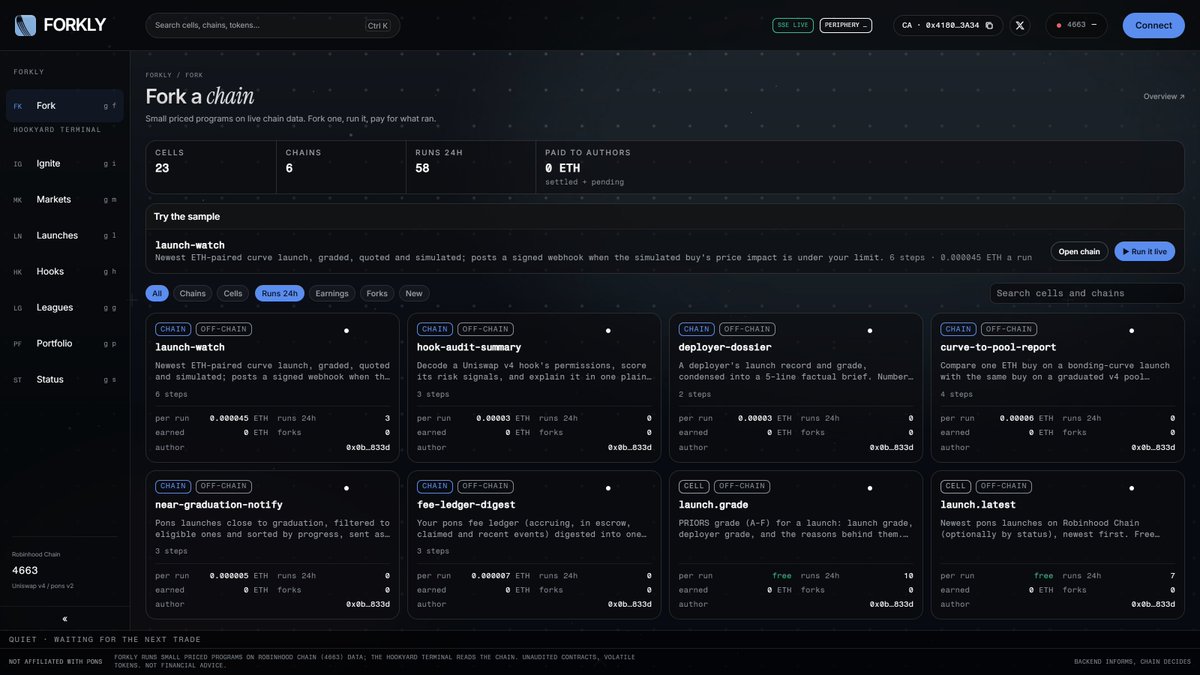This screenshot has width=1200, height=675.
Task: Click the 0.00006 ETH price on curve-to-pool-report
Action: [x=1027, y=419]
